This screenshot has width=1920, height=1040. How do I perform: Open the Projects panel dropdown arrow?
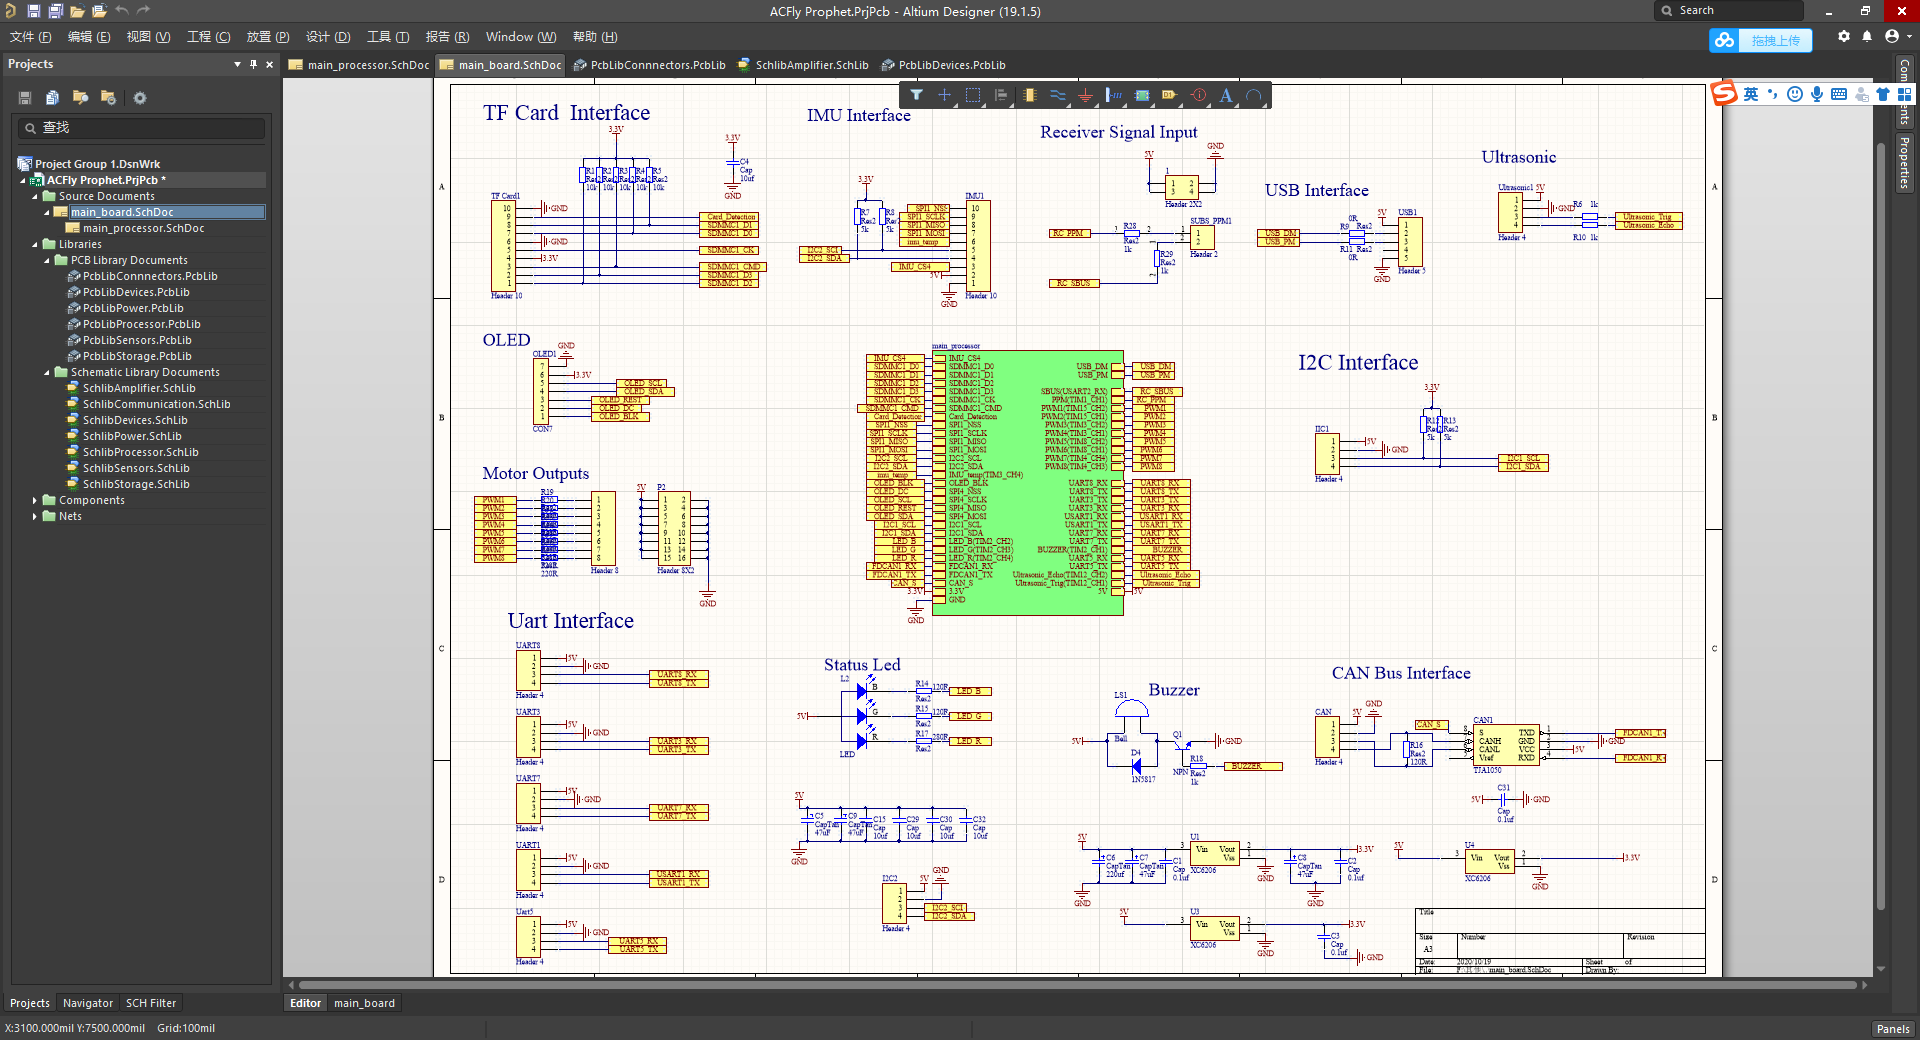[237, 64]
